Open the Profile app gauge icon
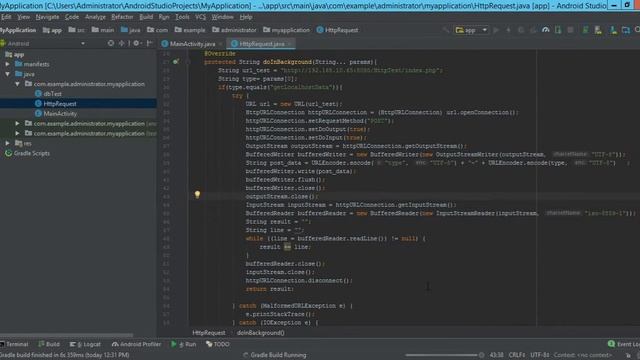The image size is (640, 360). [x=545, y=30]
